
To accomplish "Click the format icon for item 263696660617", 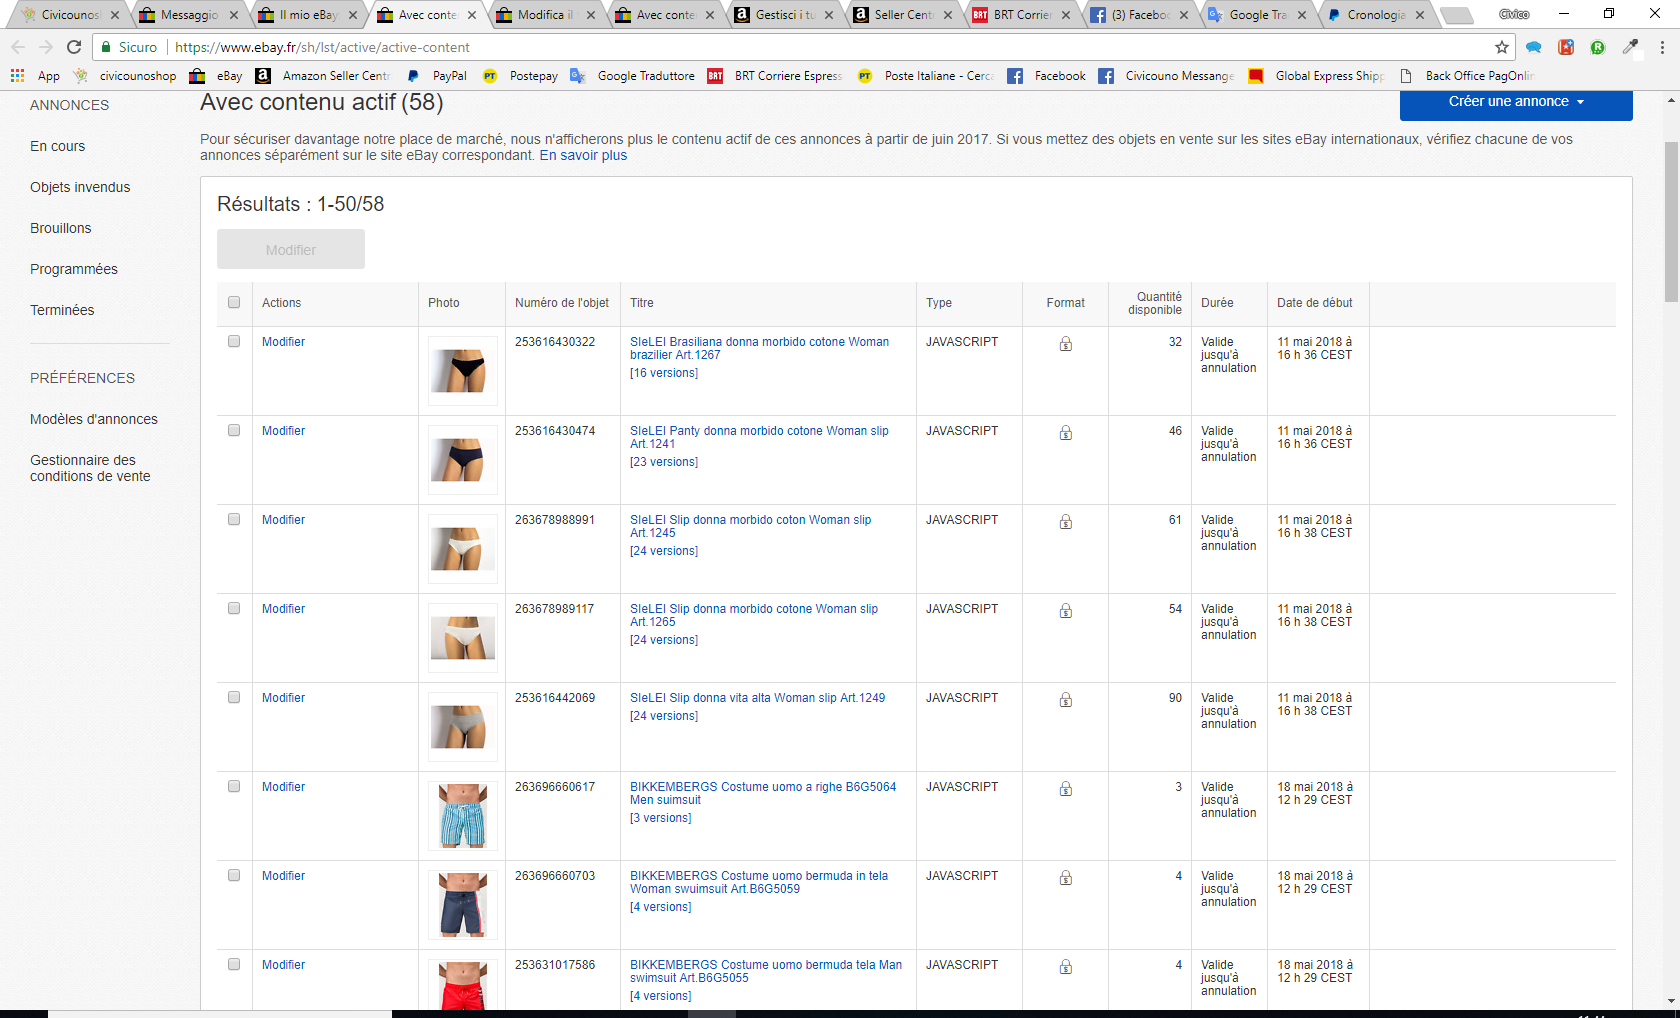I will 1066,789.
